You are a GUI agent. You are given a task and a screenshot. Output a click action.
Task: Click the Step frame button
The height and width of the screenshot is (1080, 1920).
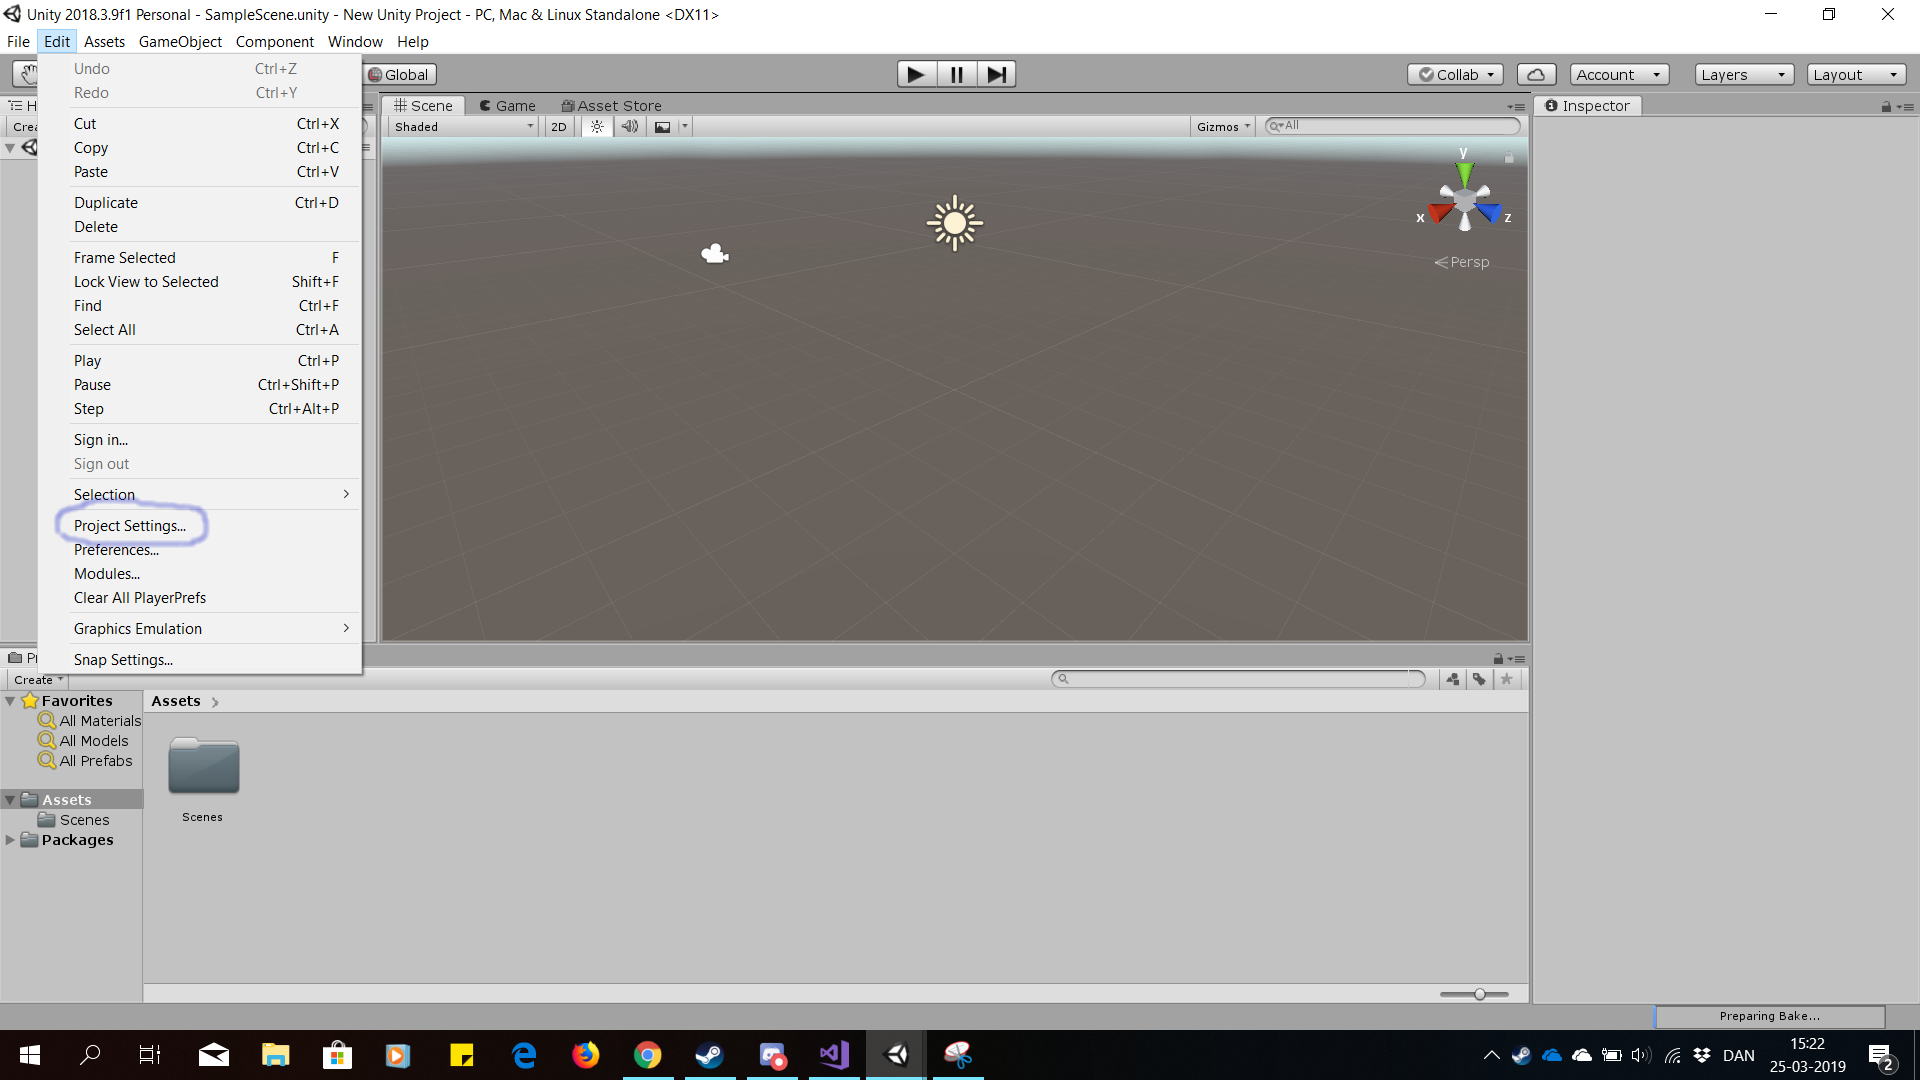pos(996,74)
